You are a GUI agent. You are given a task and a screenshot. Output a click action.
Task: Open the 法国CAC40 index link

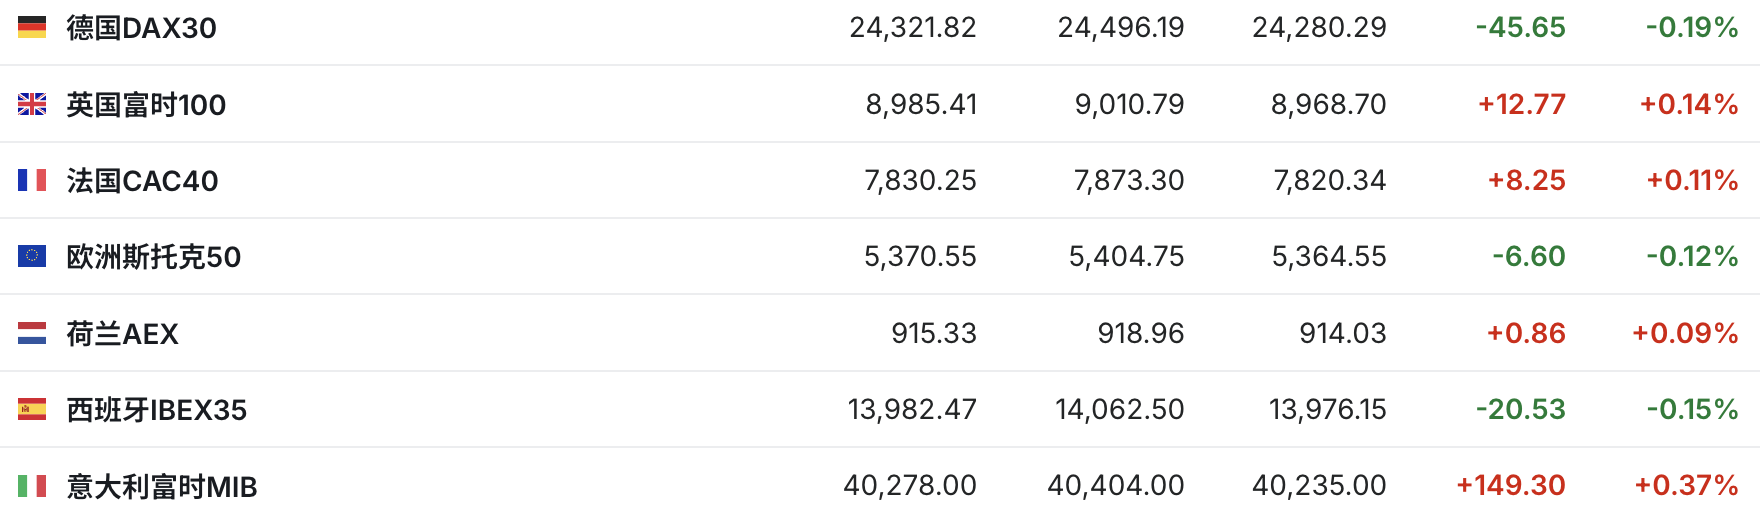click(142, 181)
